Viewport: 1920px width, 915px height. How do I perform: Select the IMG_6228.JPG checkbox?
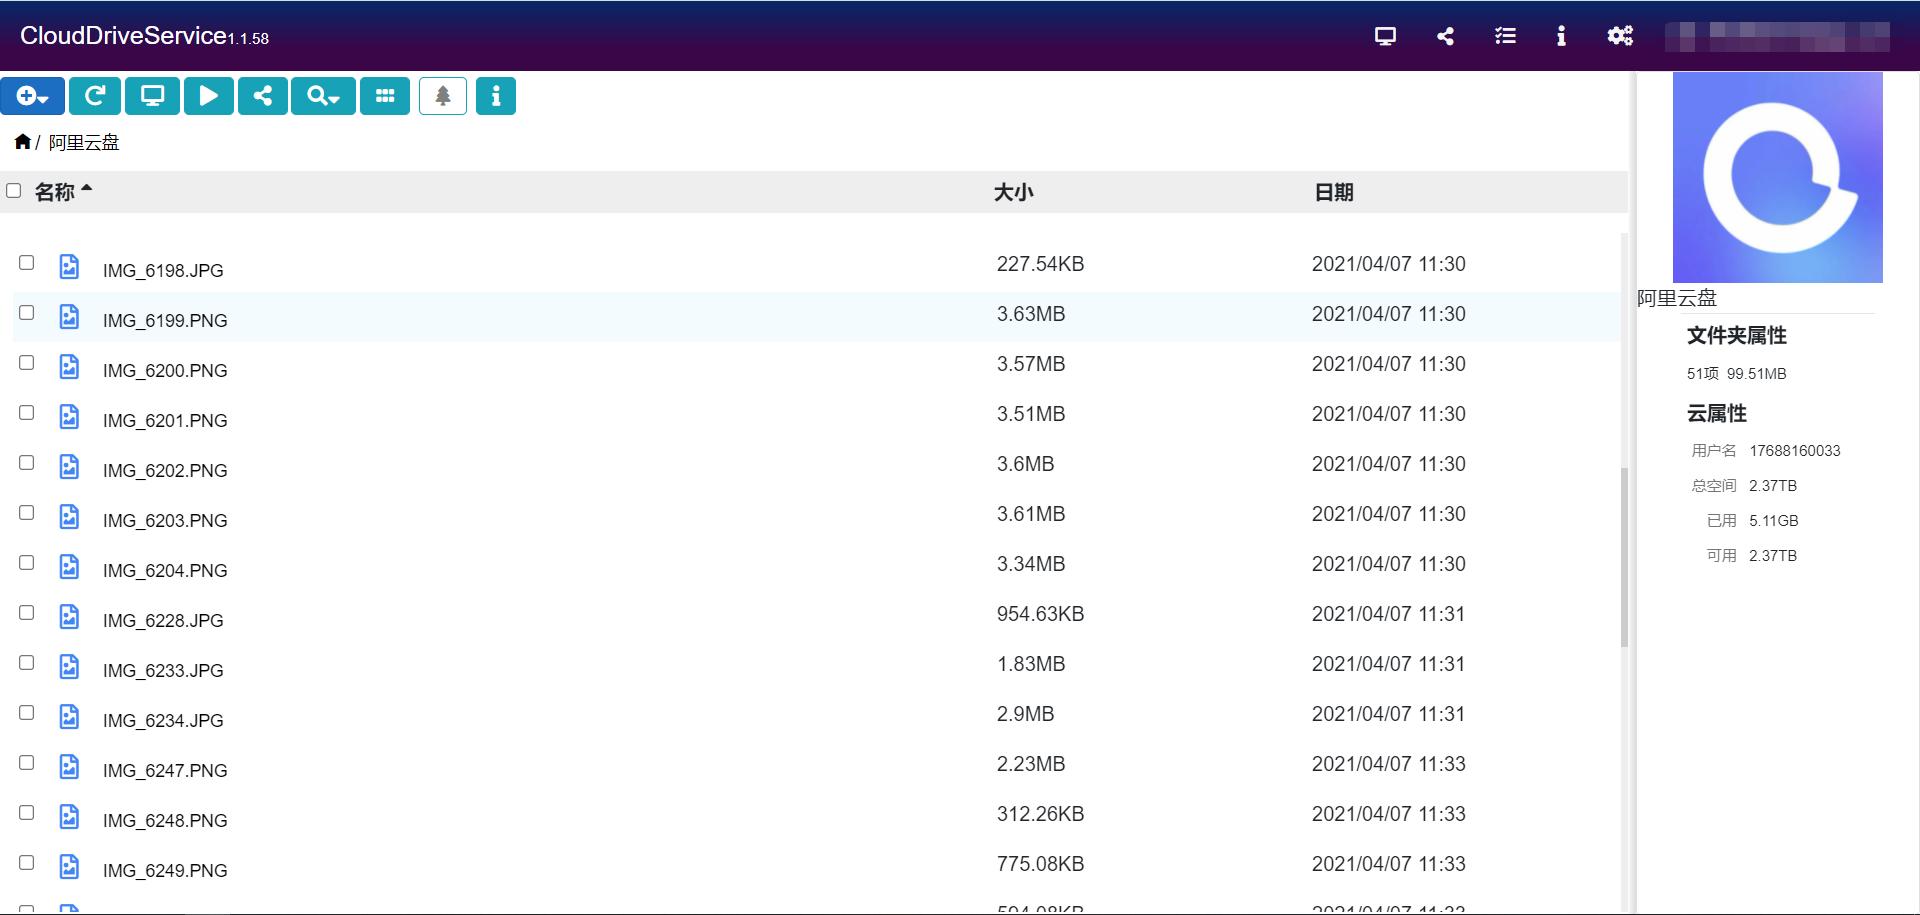(x=27, y=613)
